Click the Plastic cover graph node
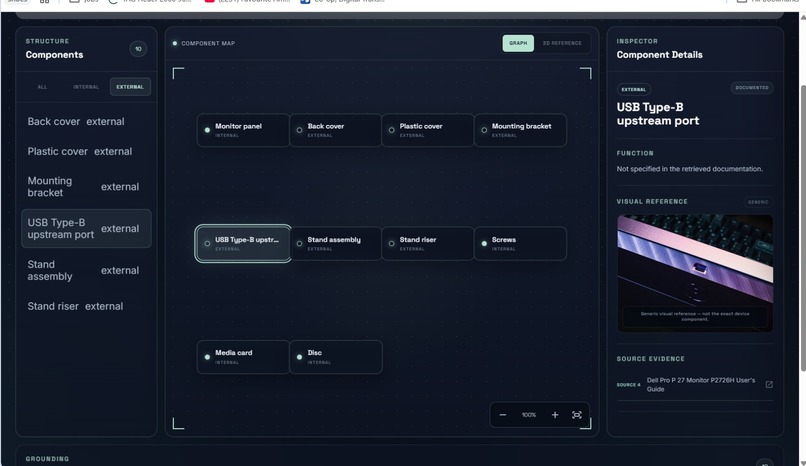 click(x=427, y=130)
